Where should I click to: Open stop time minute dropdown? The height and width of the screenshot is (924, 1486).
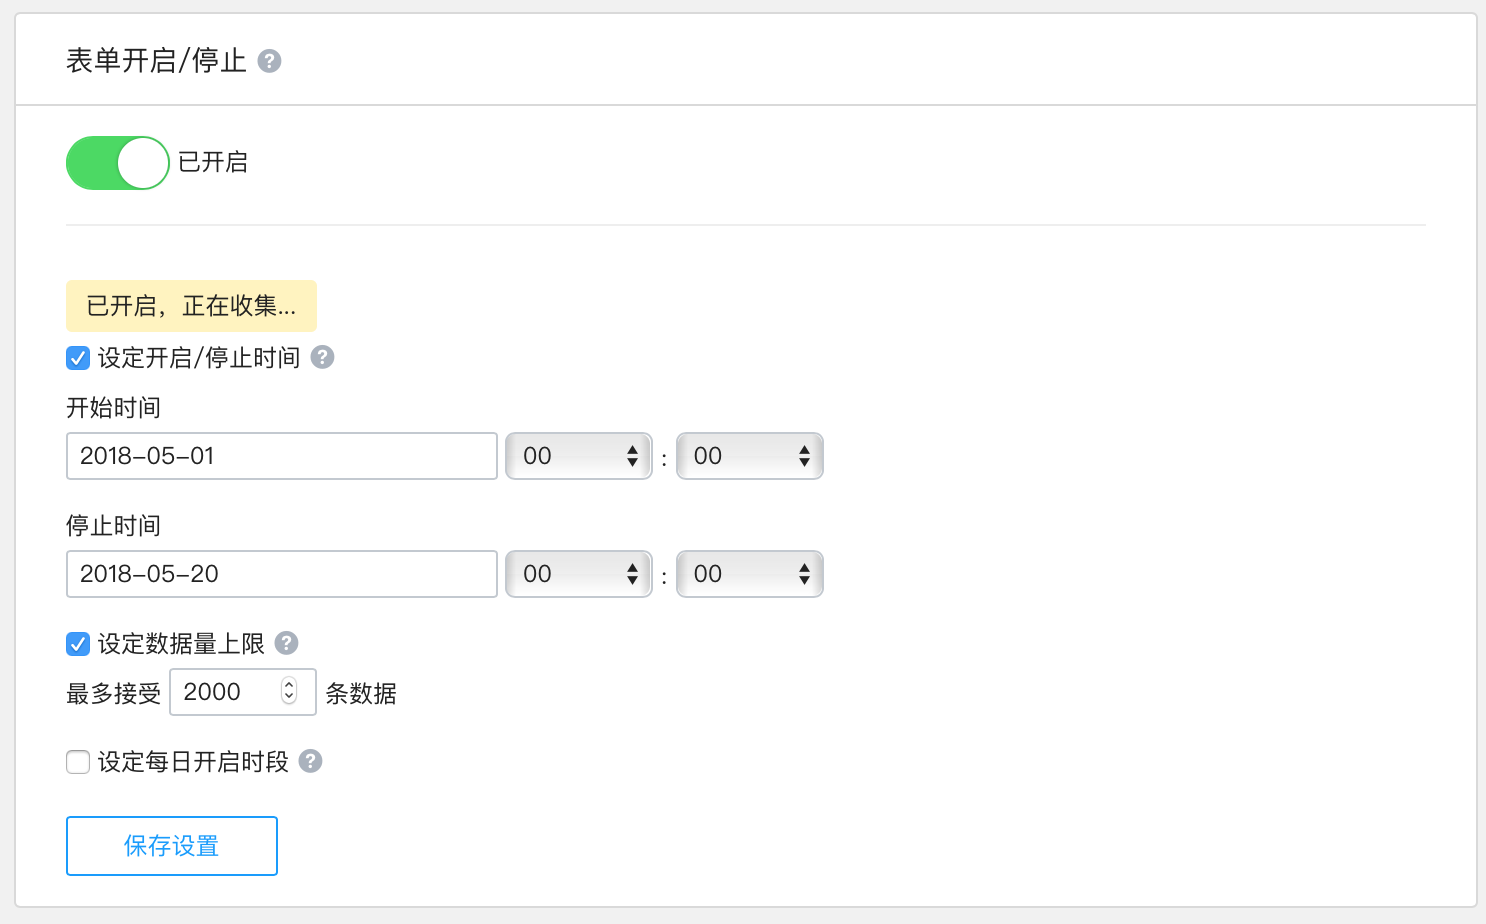750,574
